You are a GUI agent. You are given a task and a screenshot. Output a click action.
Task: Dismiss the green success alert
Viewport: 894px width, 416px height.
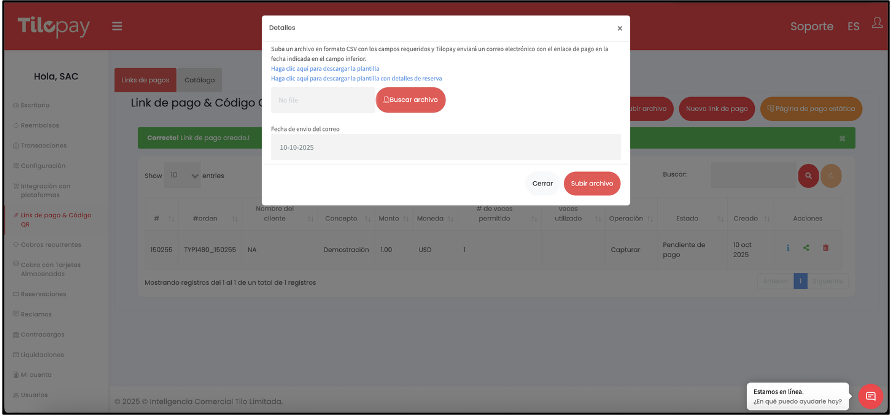click(x=841, y=137)
